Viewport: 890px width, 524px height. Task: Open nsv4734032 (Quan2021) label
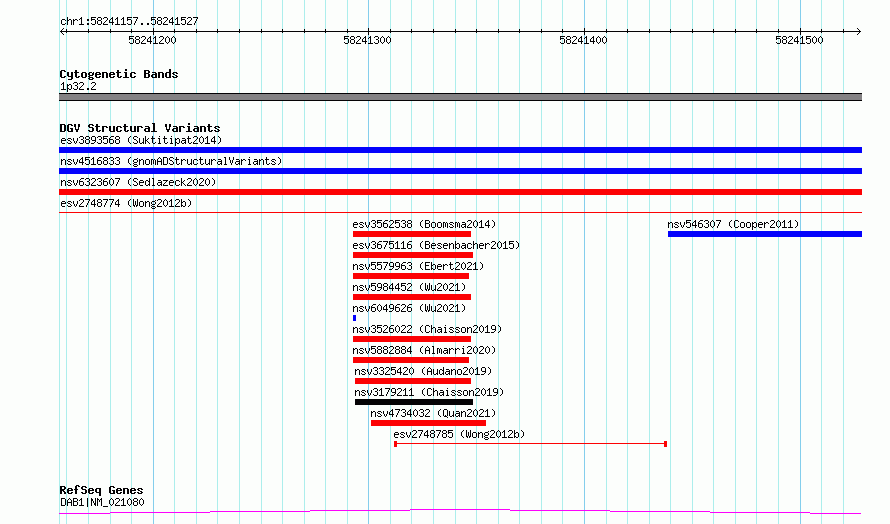(x=433, y=413)
